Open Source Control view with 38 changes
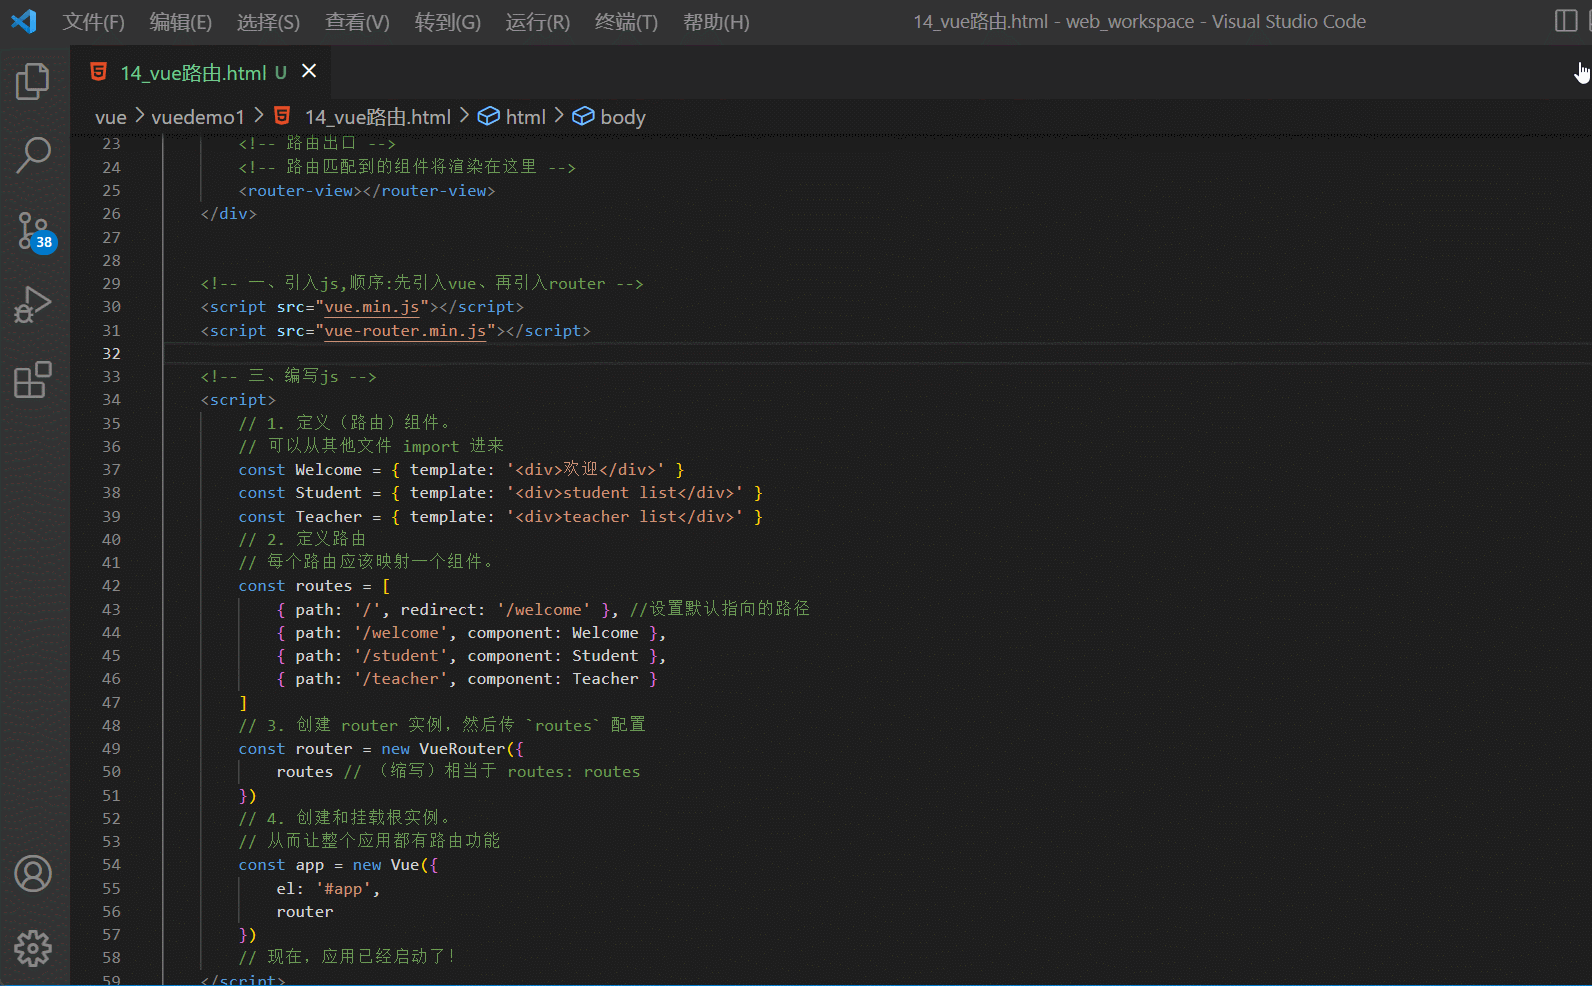 [35, 231]
